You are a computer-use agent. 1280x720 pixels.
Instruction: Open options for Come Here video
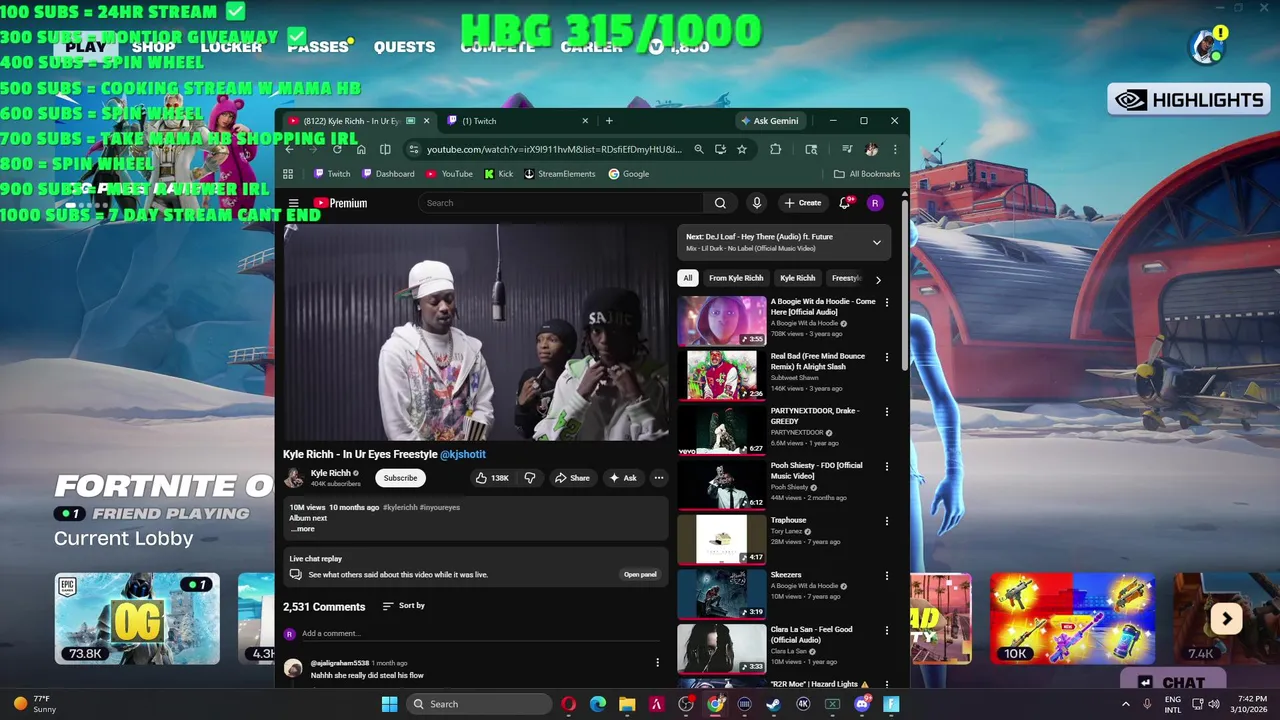(x=886, y=302)
